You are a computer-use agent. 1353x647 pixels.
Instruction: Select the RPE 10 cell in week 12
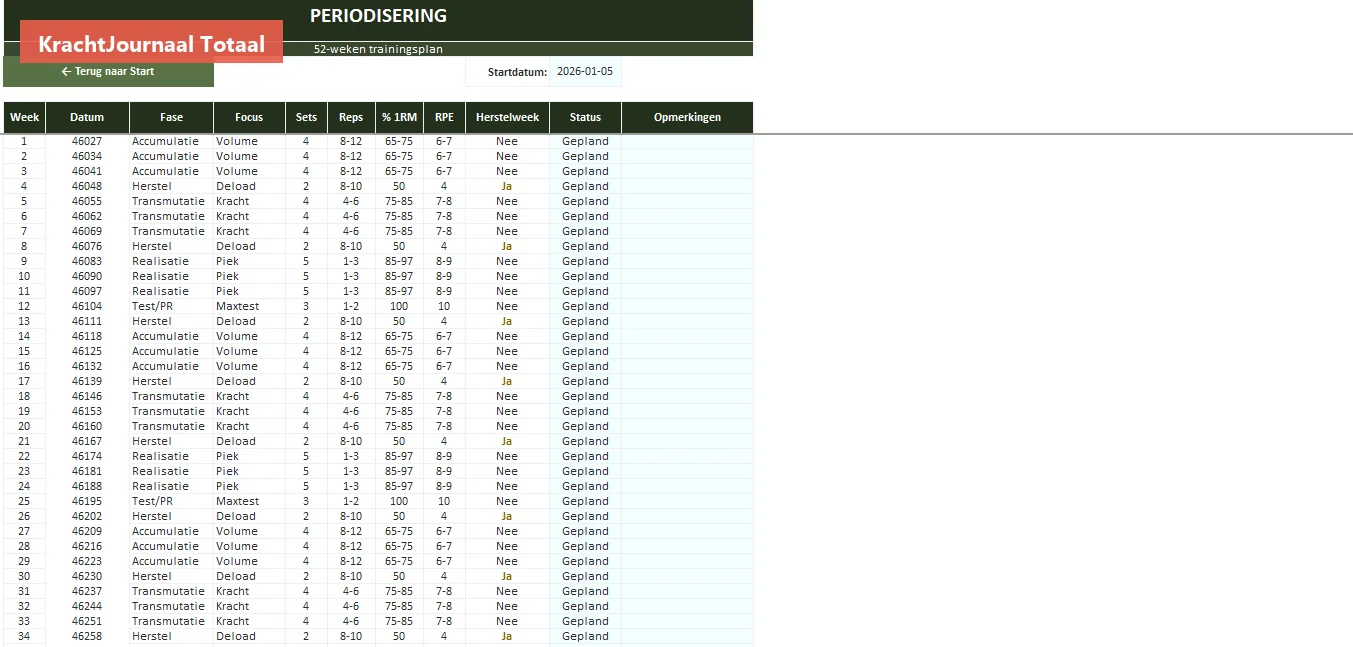pyautogui.click(x=444, y=306)
